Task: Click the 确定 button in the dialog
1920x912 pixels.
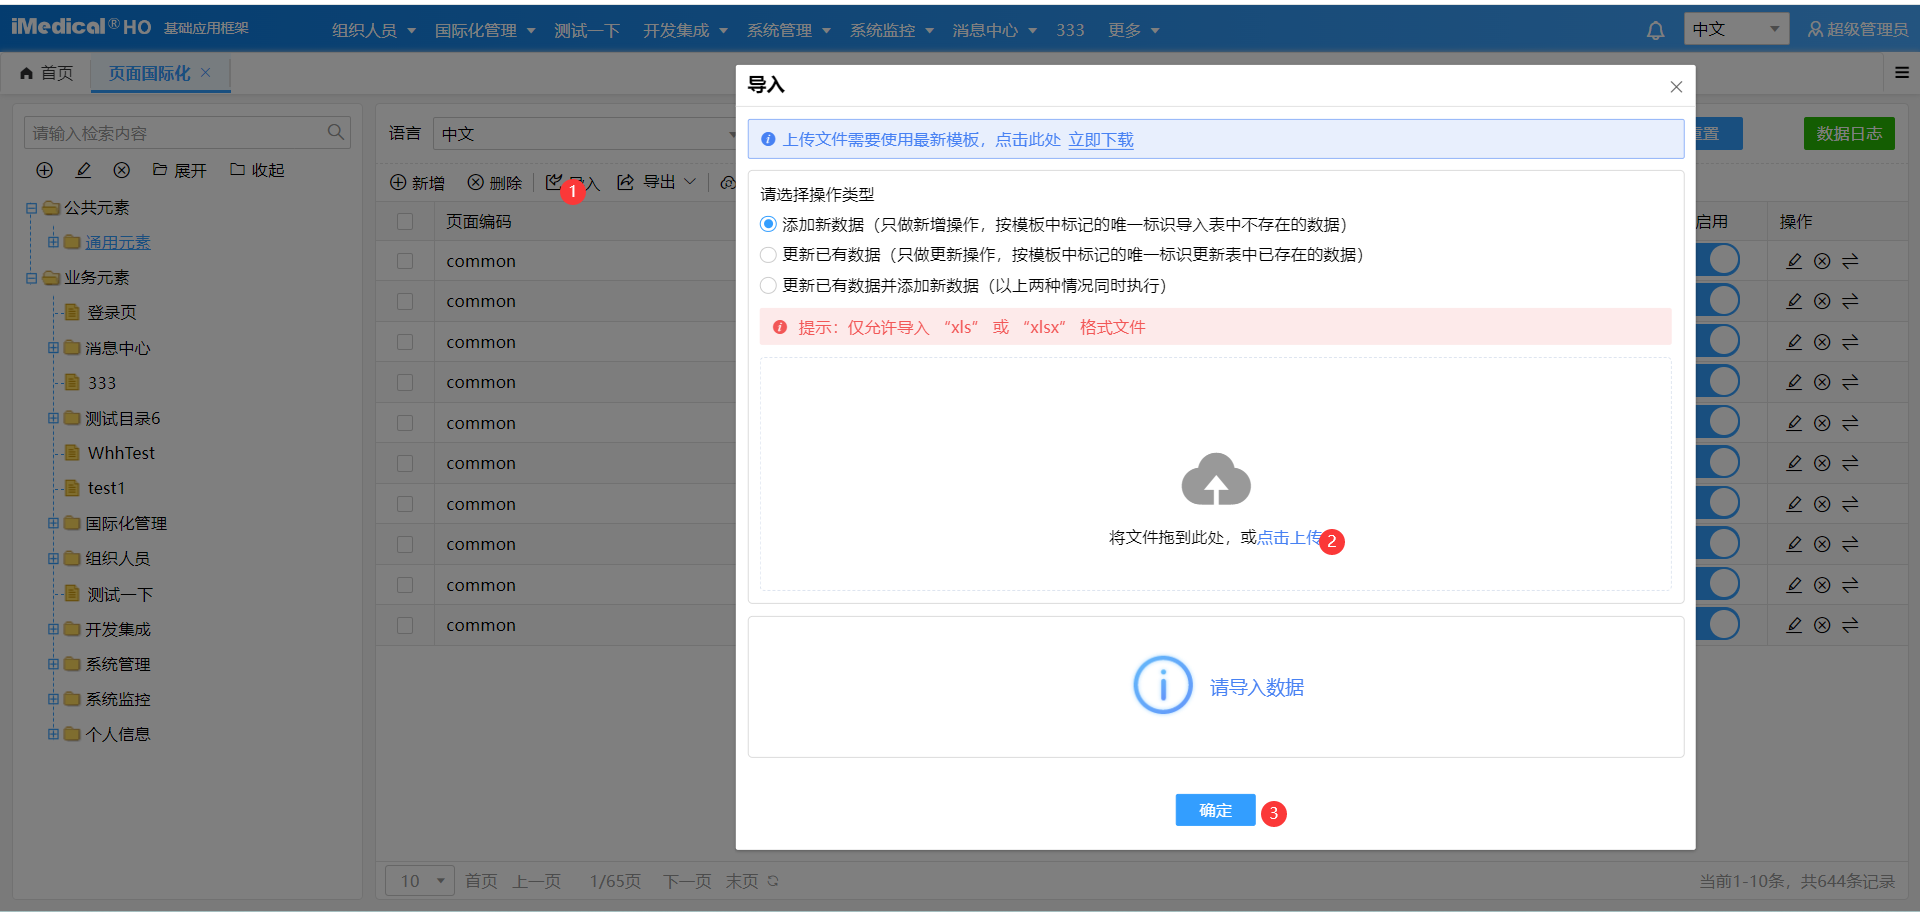Action: [x=1215, y=810]
